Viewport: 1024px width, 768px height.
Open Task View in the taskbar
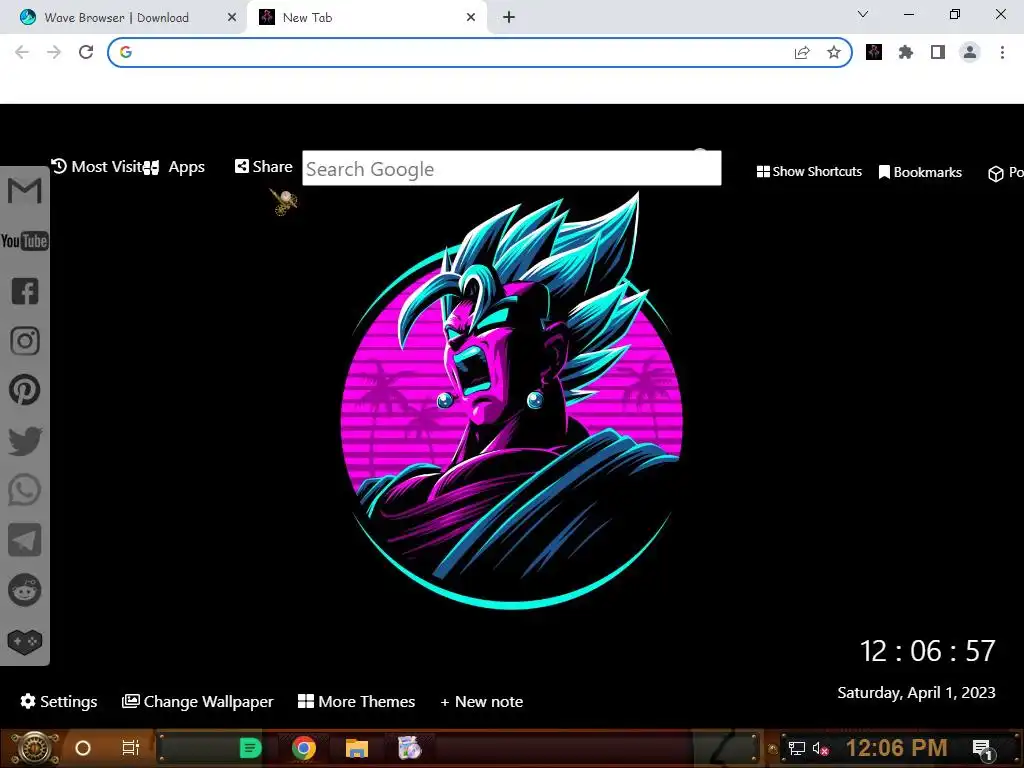(x=131, y=748)
